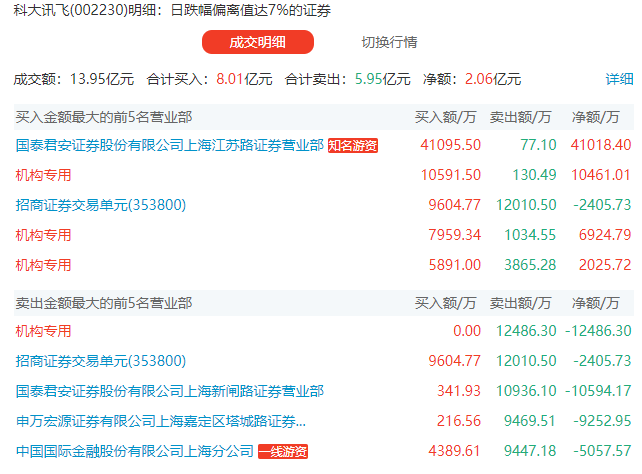Click net amount 6924.79

(x=605, y=235)
